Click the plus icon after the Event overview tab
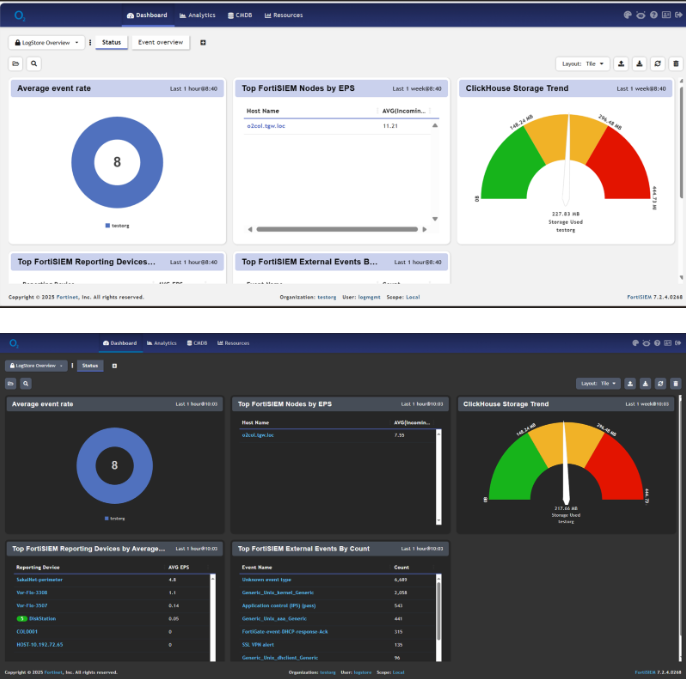This screenshot has height=679, width=686. coord(203,42)
